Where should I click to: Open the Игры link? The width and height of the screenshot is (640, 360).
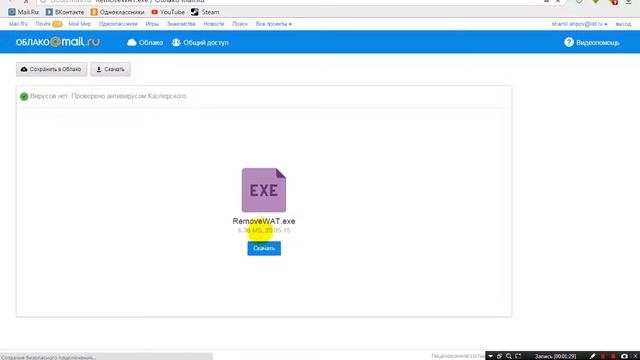pyautogui.click(x=152, y=24)
